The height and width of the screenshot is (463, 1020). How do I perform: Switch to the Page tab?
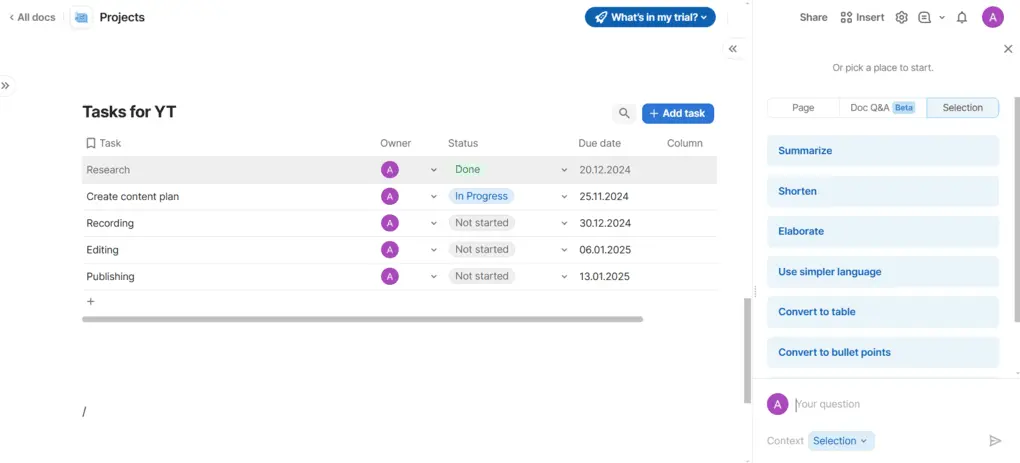[803, 108]
